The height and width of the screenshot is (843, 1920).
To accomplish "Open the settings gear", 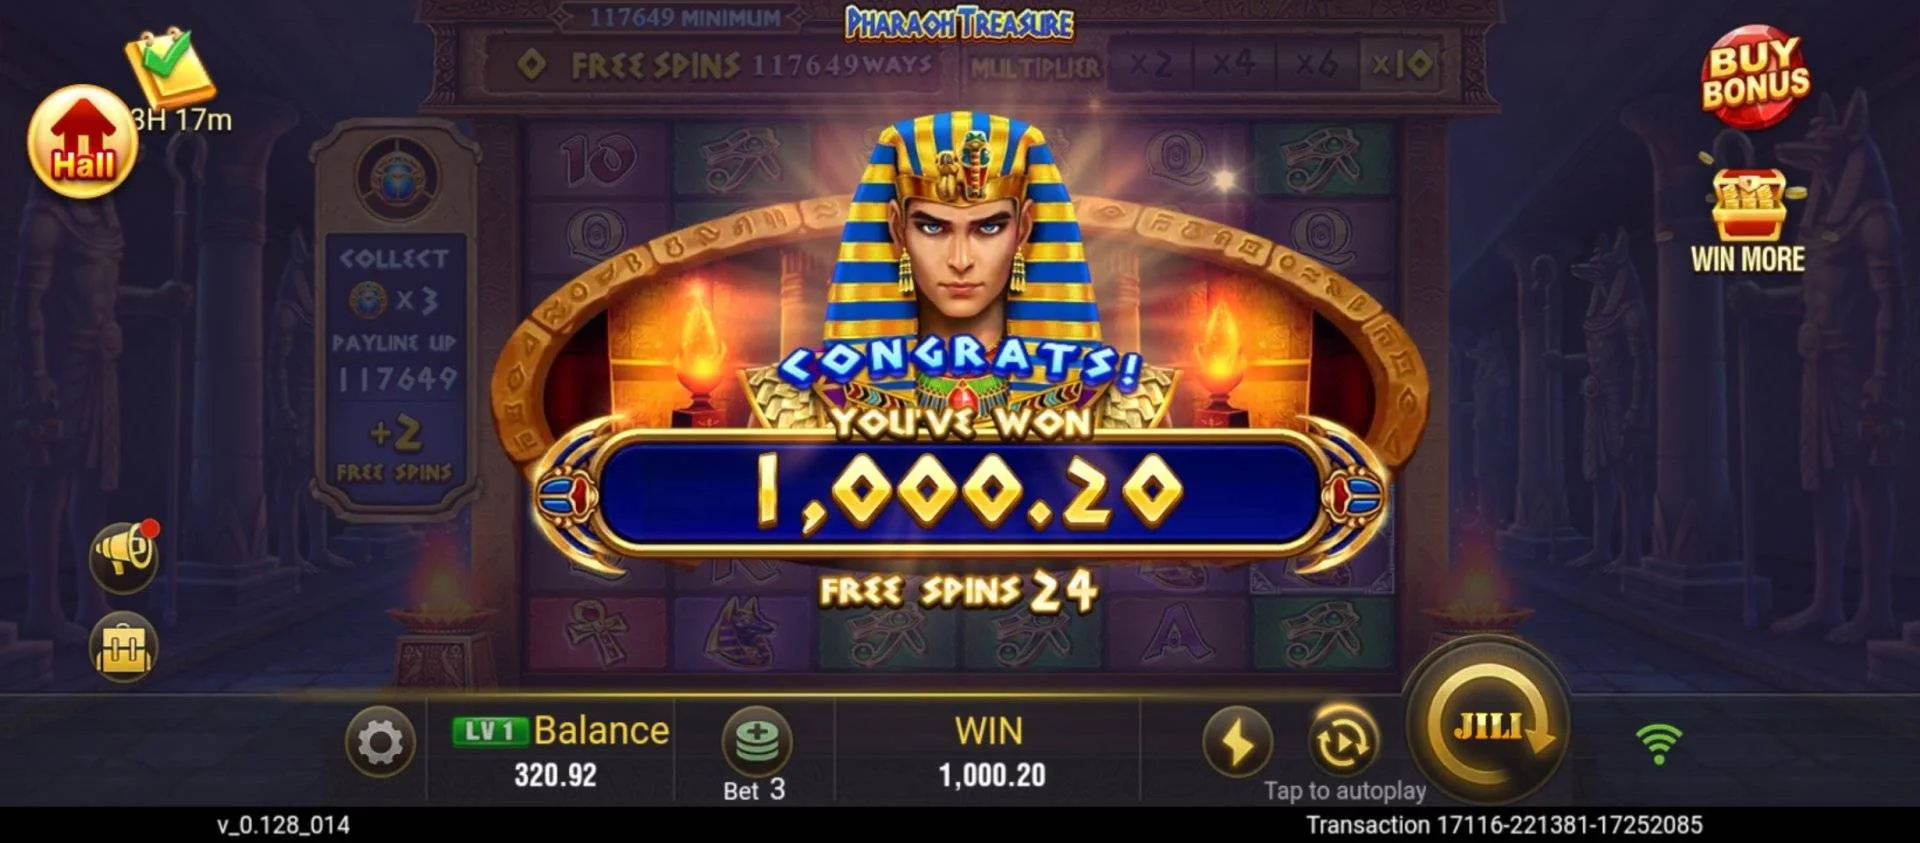I will click(x=380, y=743).
